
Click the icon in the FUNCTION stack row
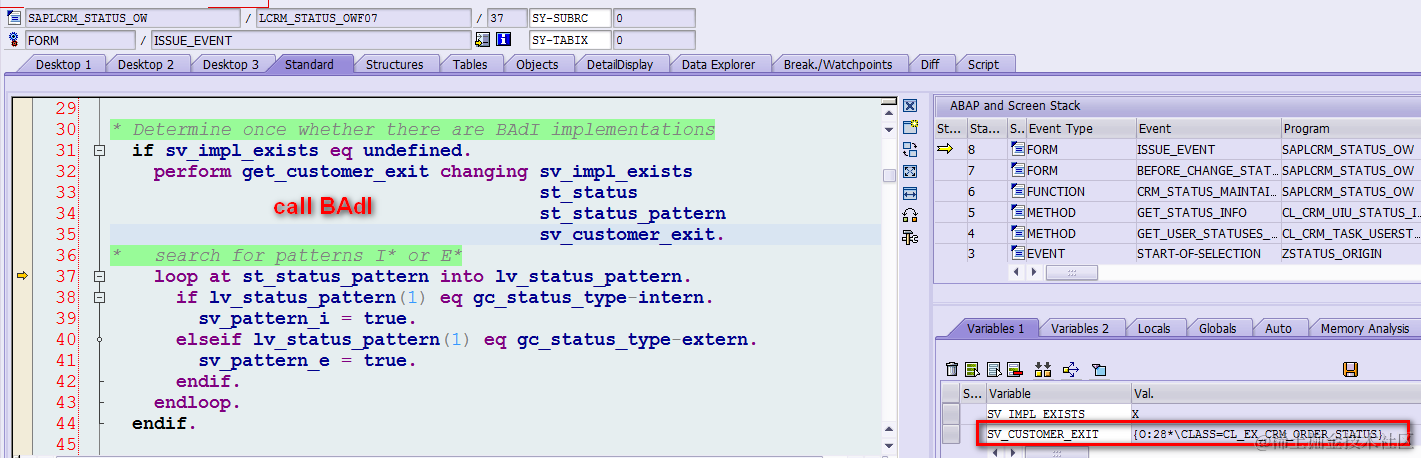point(1017,191)
